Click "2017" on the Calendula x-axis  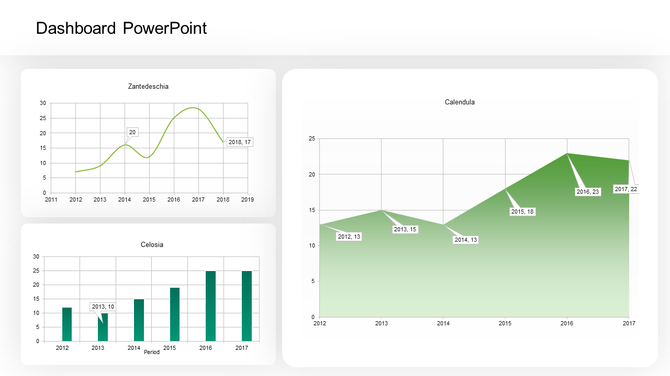coord(629,323)
